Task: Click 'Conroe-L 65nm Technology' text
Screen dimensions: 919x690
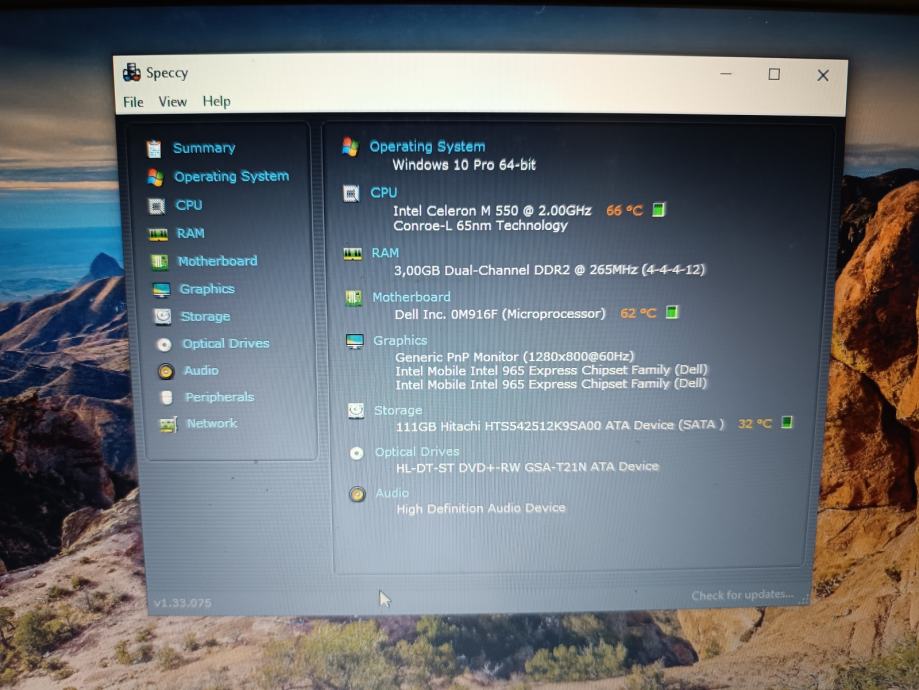Action: 480,226
